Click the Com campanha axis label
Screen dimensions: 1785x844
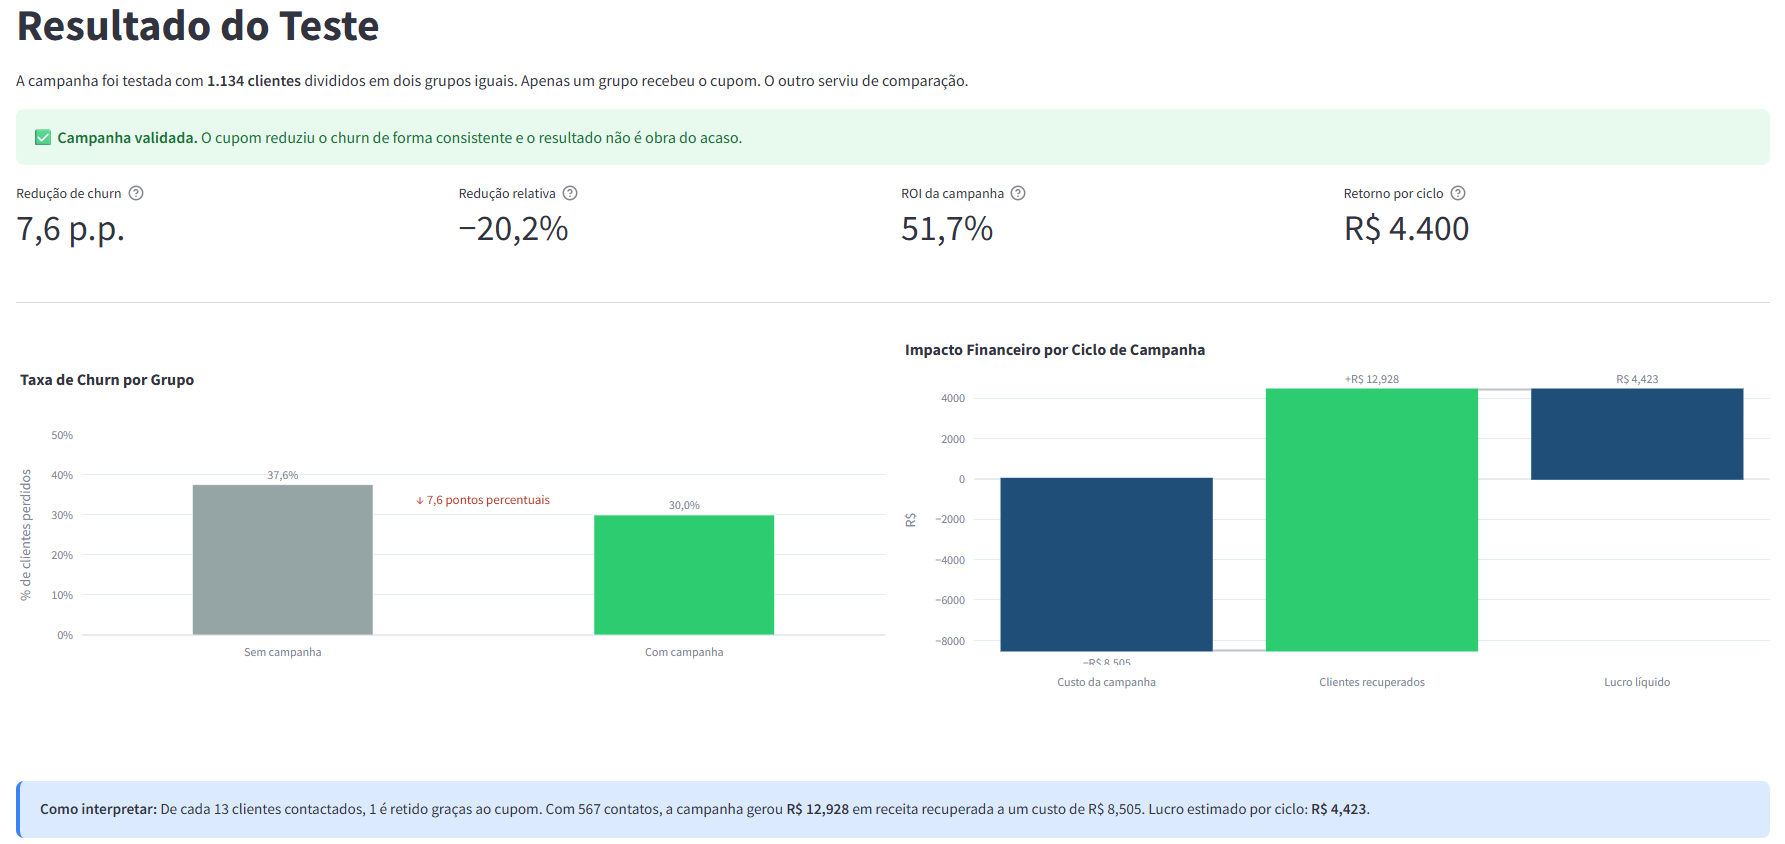coord(684,652)
